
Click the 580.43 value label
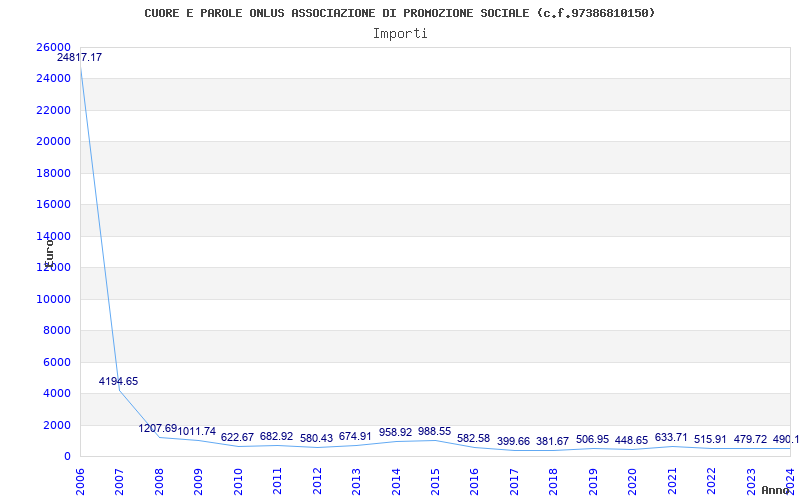pyautogui.click(x=316, y=438)
